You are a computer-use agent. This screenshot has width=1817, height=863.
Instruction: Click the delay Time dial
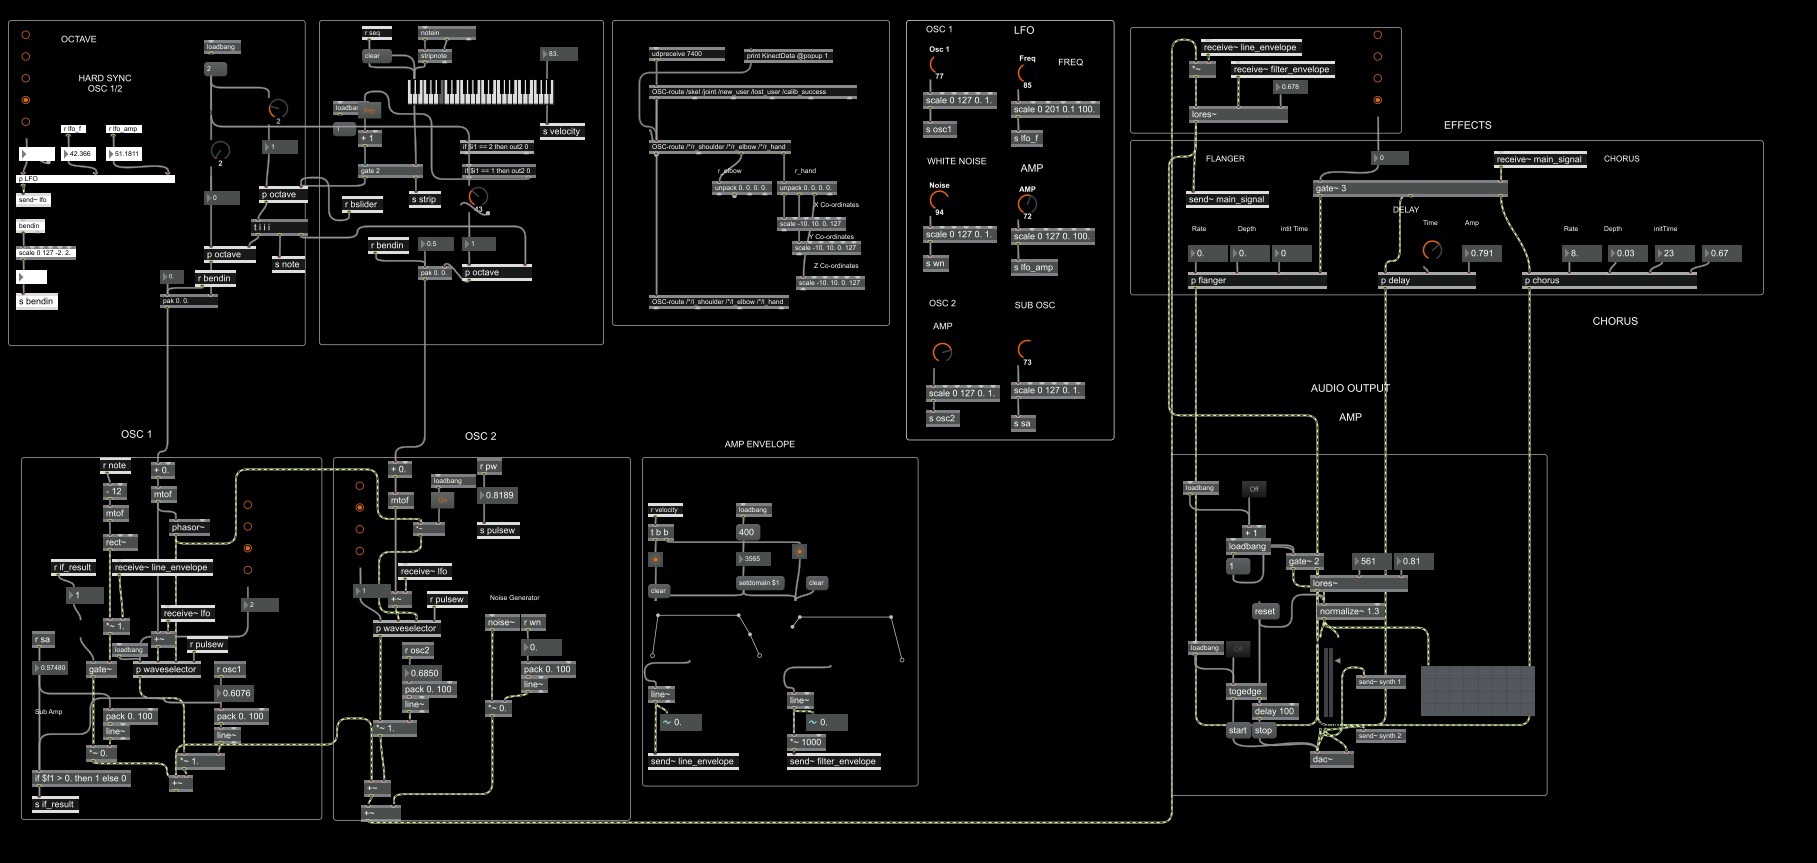[x=1432, y=250]
